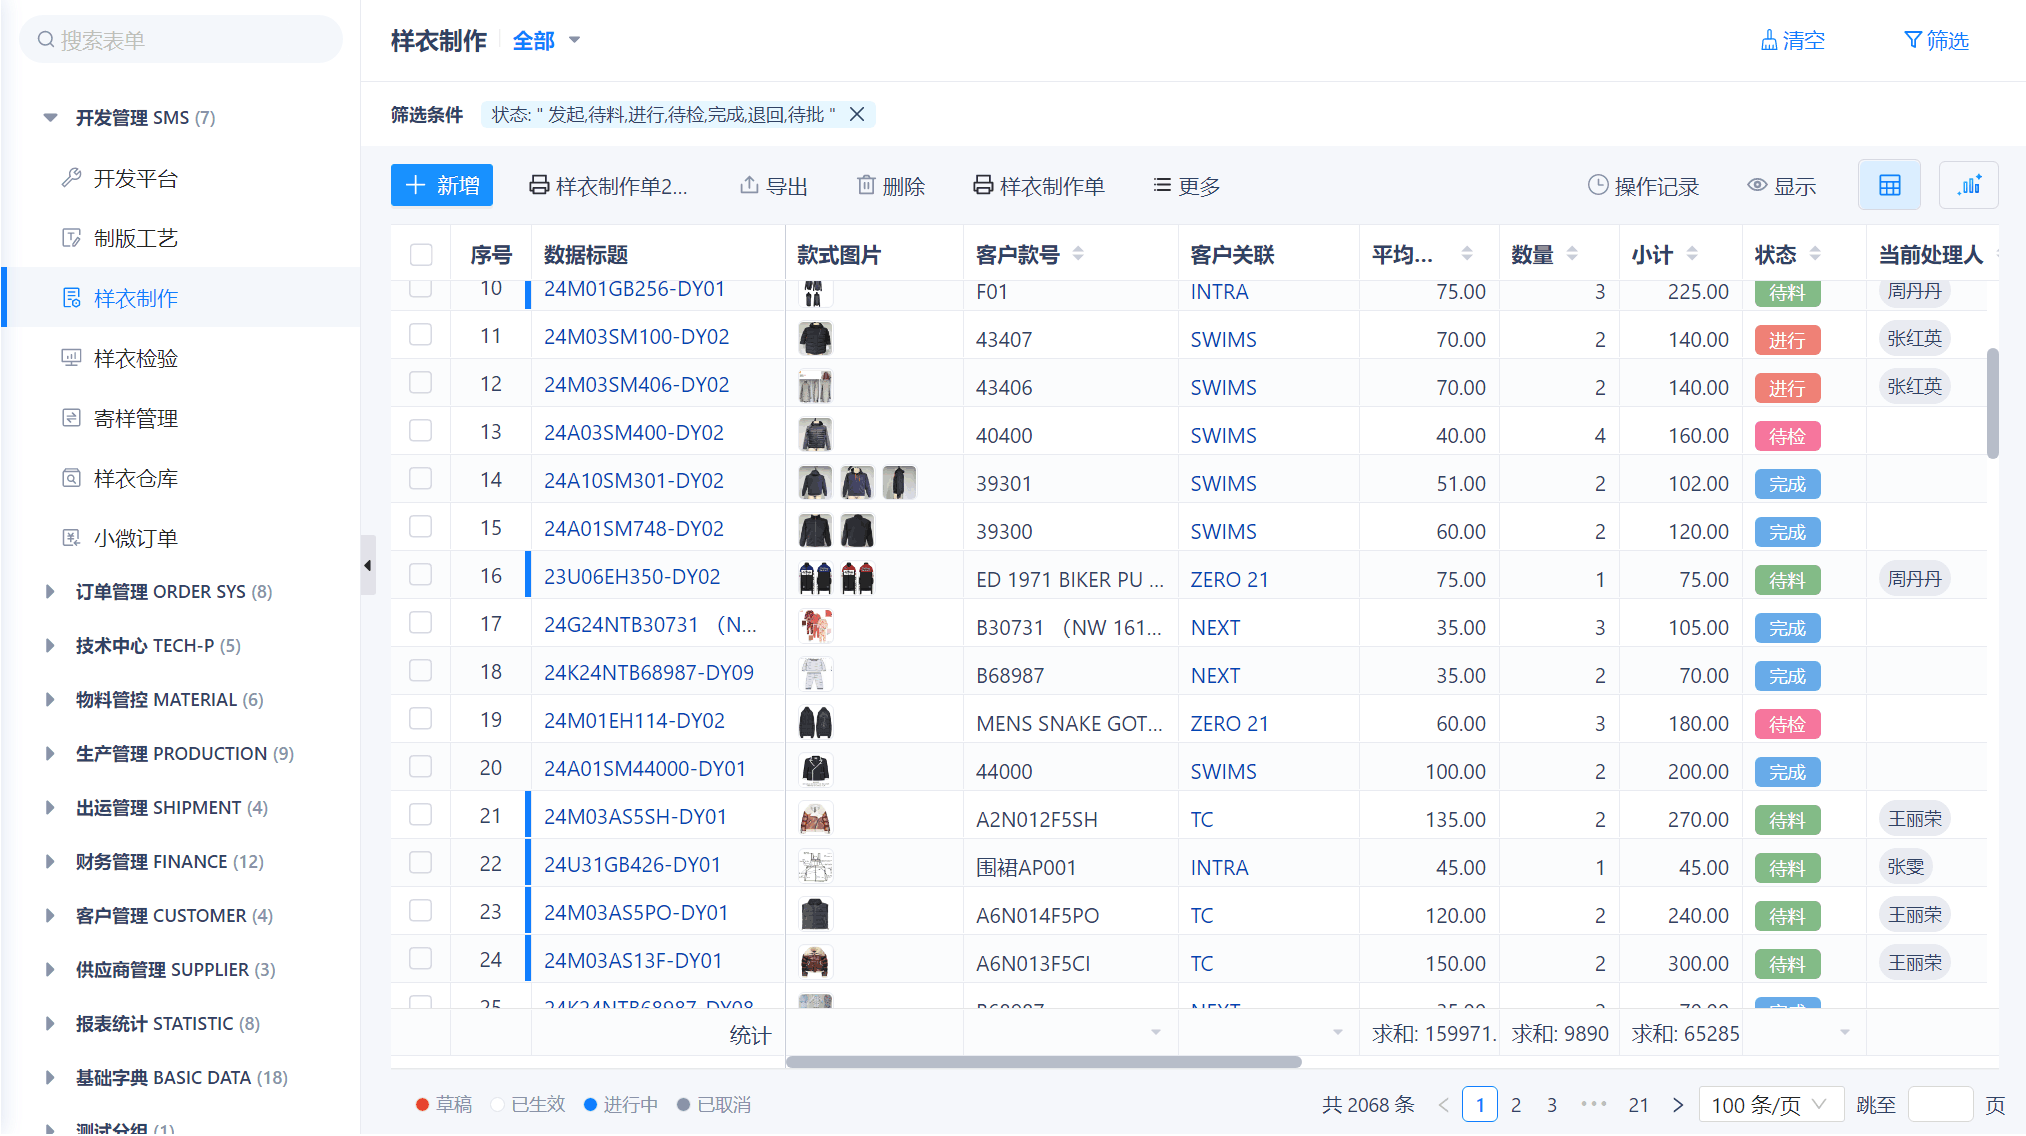Check the checkbox for row 16

tap(420, 575)
